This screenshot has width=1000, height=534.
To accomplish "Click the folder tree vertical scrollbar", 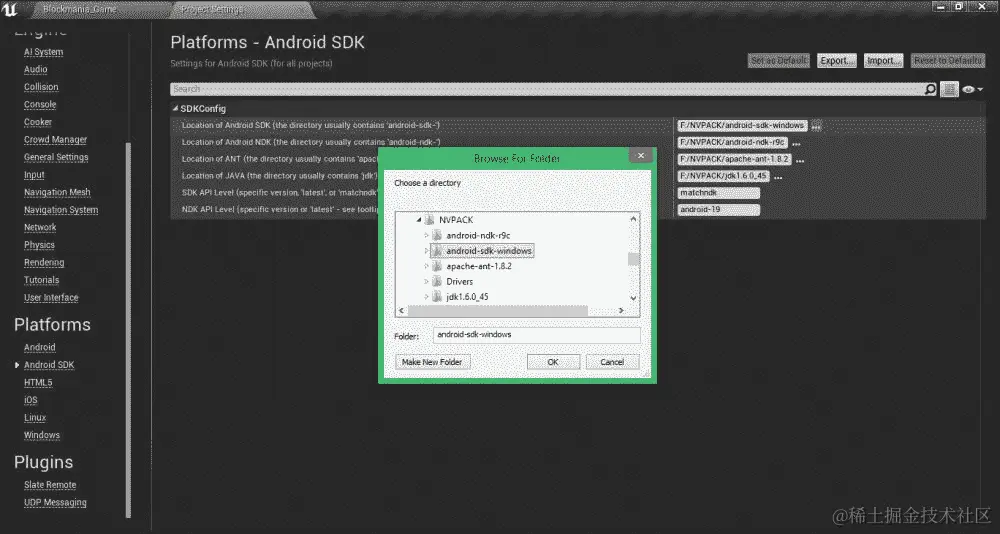I will (633, 258).
